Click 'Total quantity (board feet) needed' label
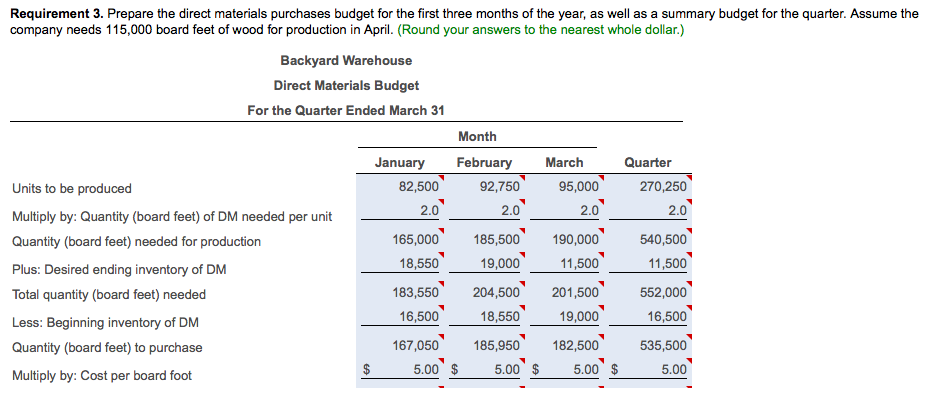This screenshot has height=401, width=933. pyautogui.click(x=109, y=295)
